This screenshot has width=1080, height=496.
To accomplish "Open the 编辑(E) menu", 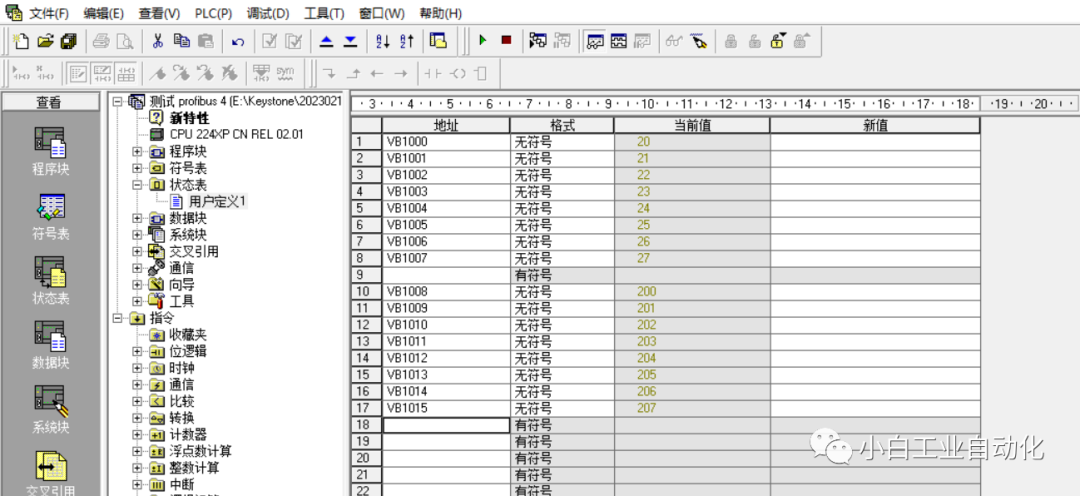I will tap(103, 13).
